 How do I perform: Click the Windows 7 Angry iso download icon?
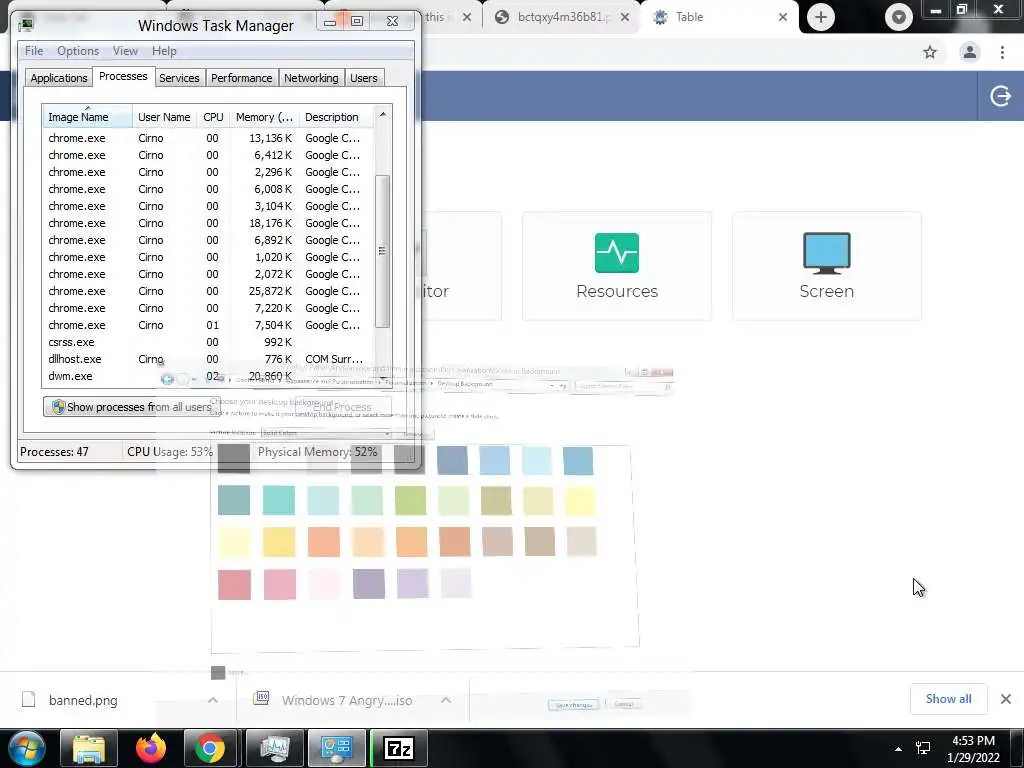261,699
